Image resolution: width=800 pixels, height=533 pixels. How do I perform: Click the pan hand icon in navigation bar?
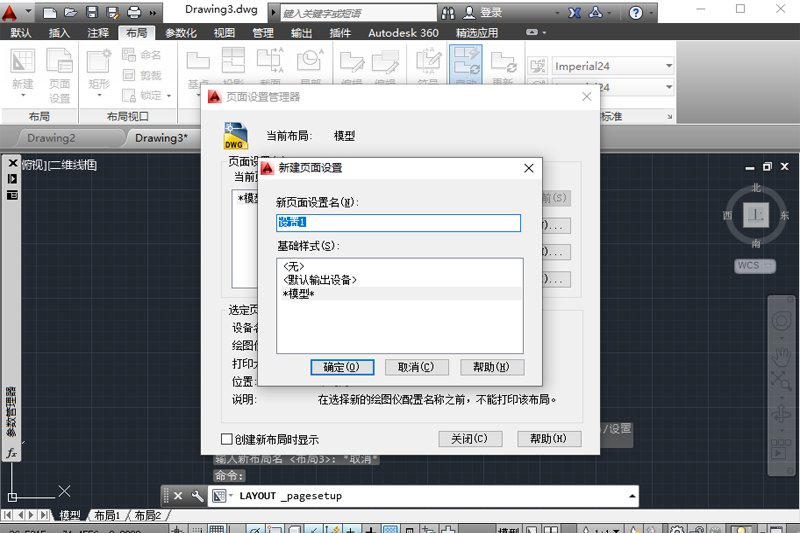coord(781,357)
